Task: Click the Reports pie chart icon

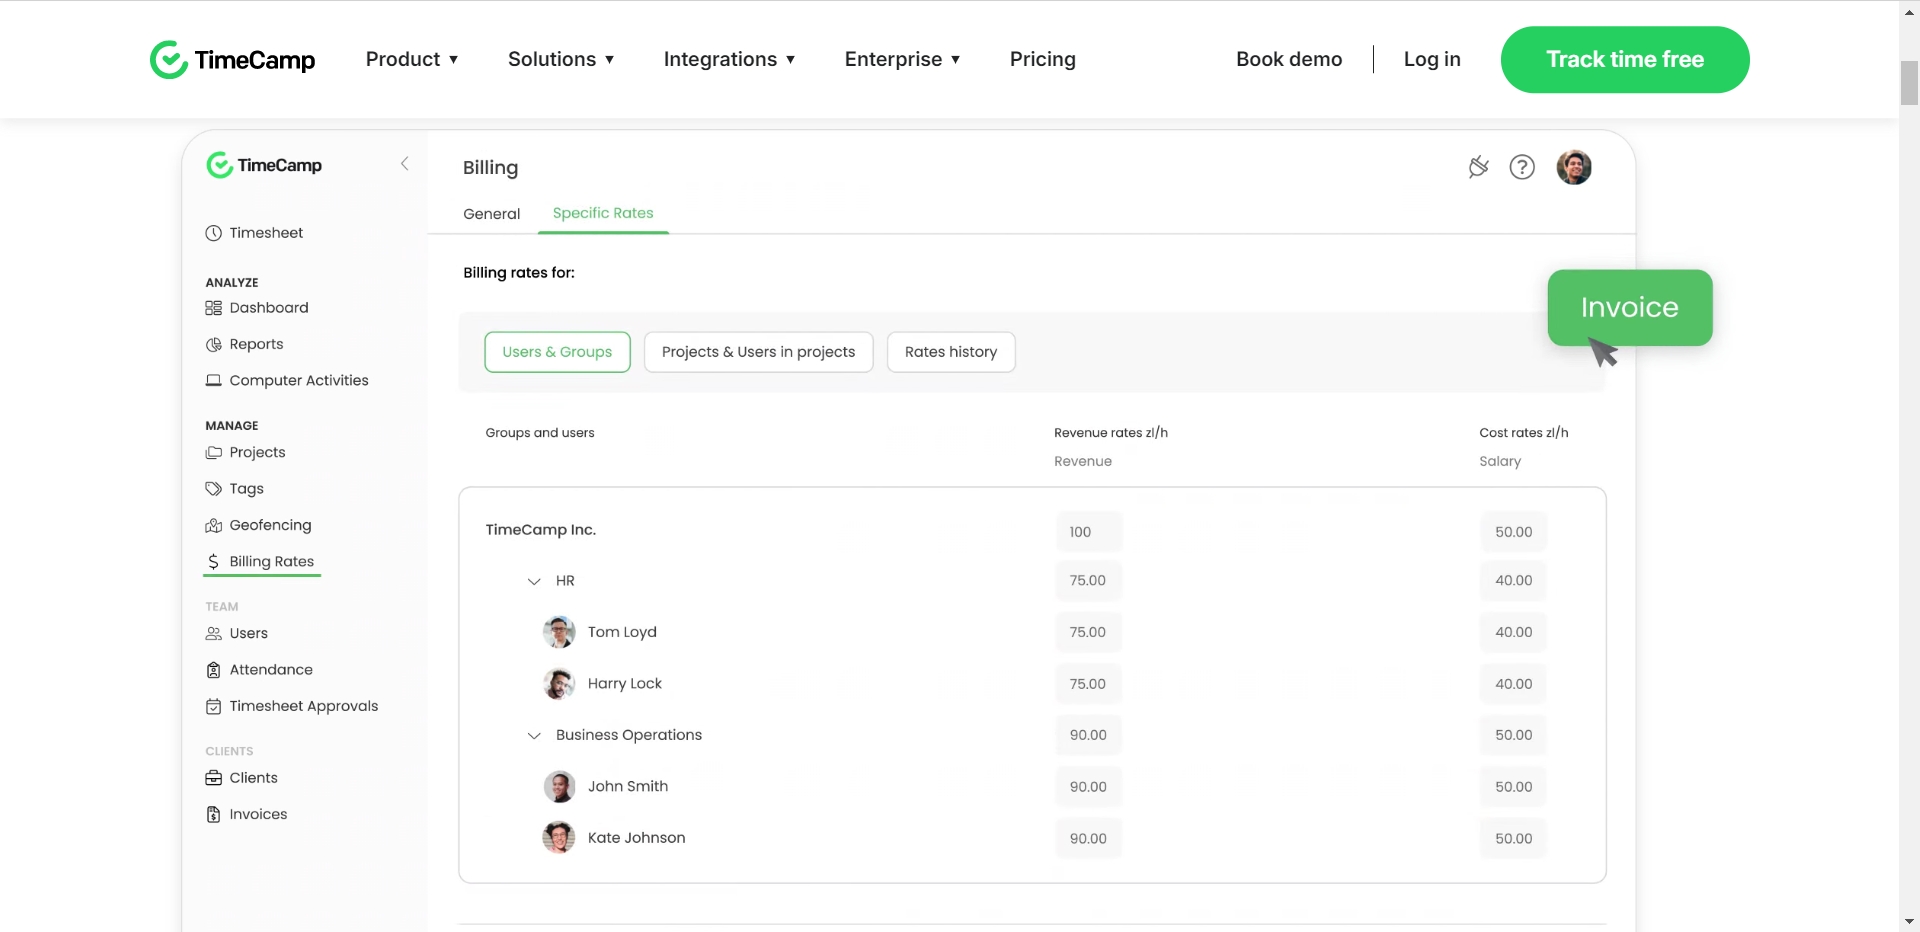Action: [x=213, y=345]
